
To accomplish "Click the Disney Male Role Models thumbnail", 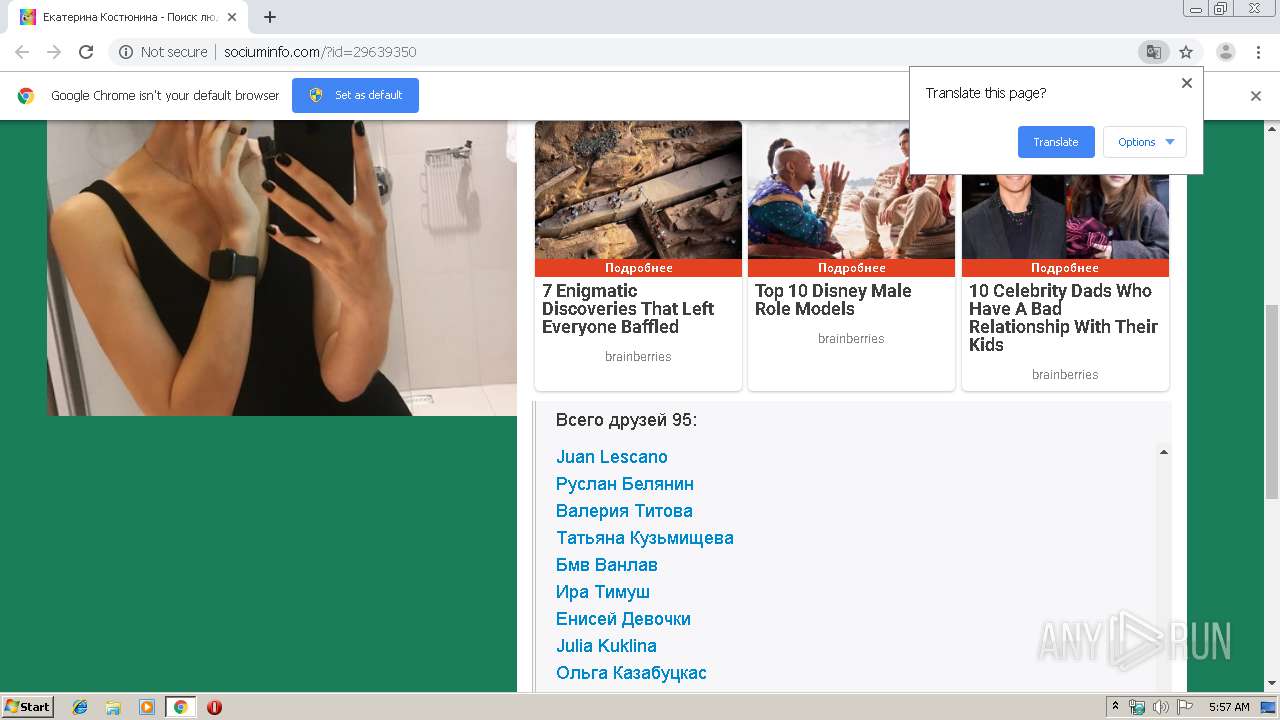I will tap(851, 190).
